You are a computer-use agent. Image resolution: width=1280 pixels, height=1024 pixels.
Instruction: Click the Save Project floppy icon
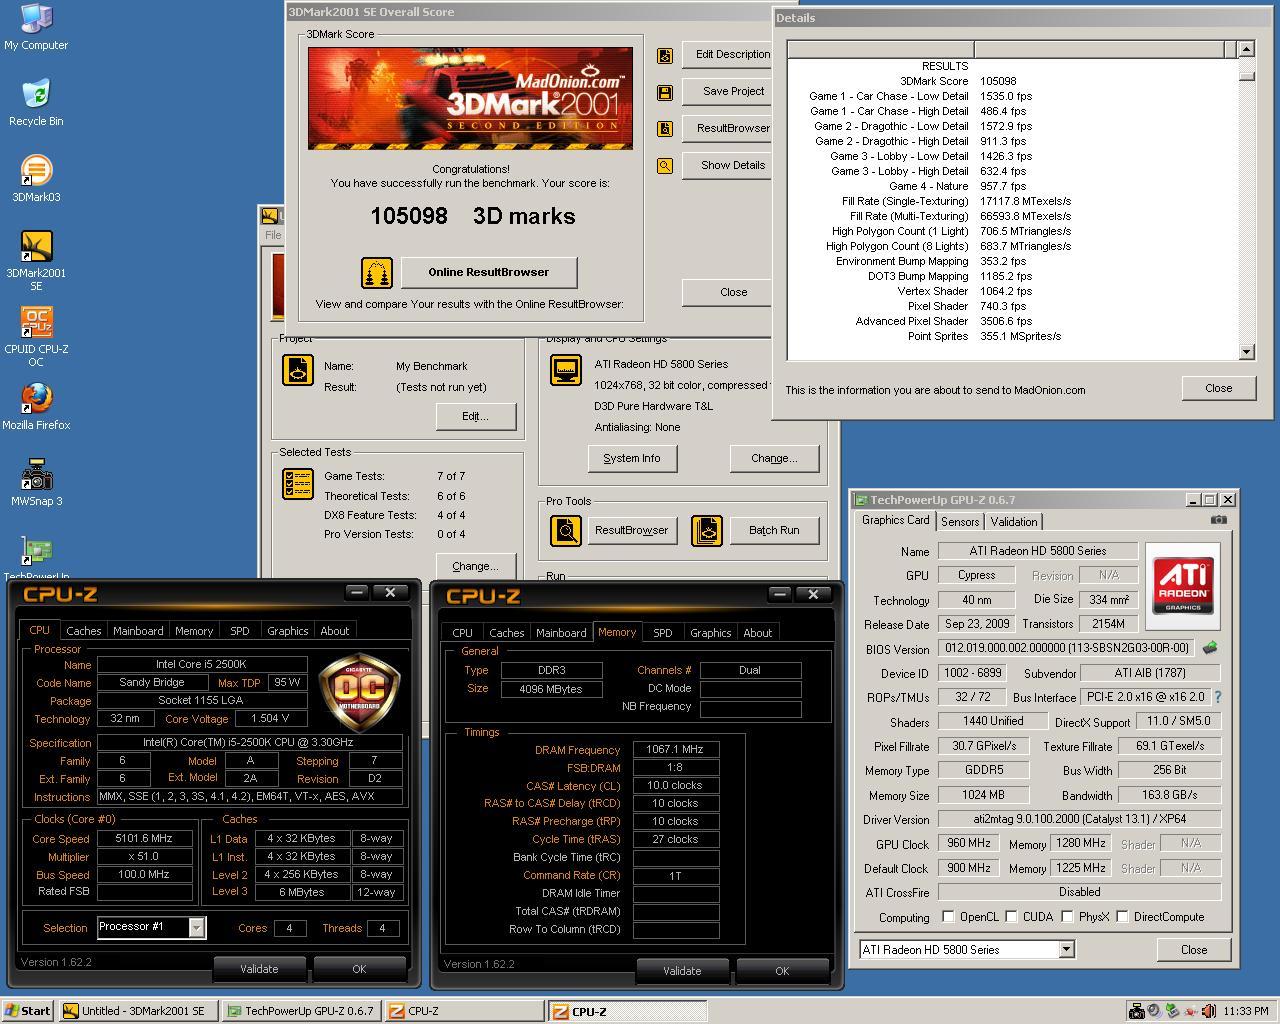pyautogui.click(x=665, y=92)
